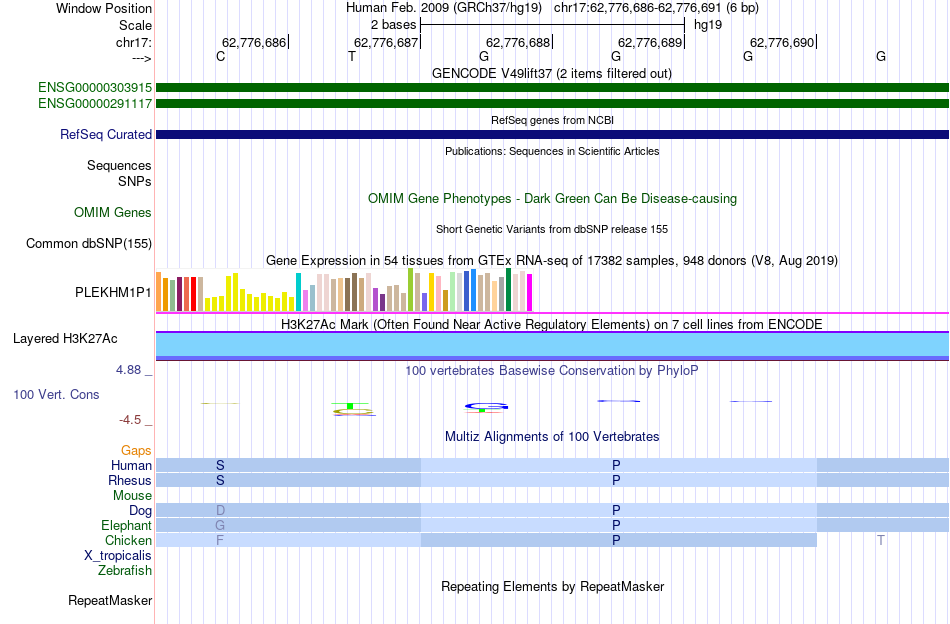This screenshot has width=950, height=624.
Task: Select the Rhesus species label
Action: [x=130, y=480]
